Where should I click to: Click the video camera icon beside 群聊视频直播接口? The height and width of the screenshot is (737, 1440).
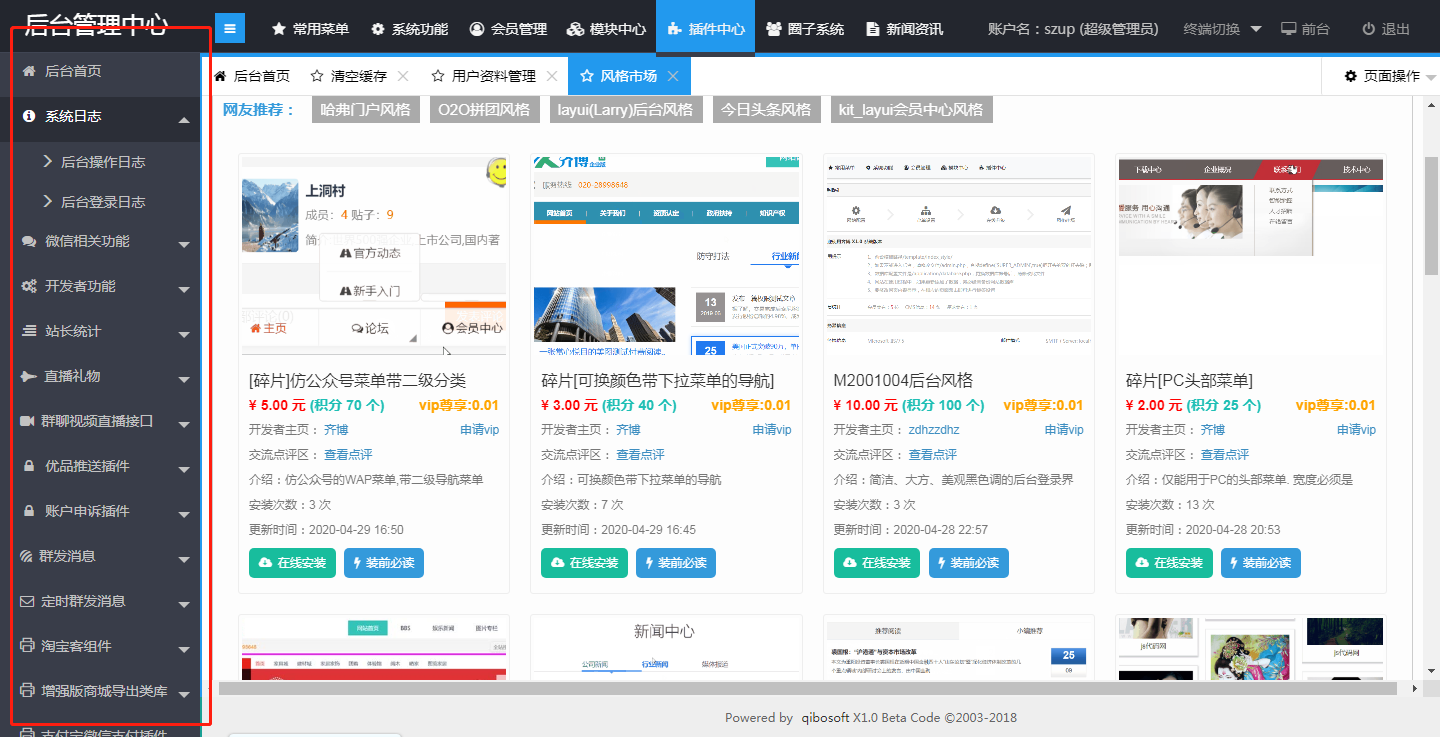click(28, 421)
